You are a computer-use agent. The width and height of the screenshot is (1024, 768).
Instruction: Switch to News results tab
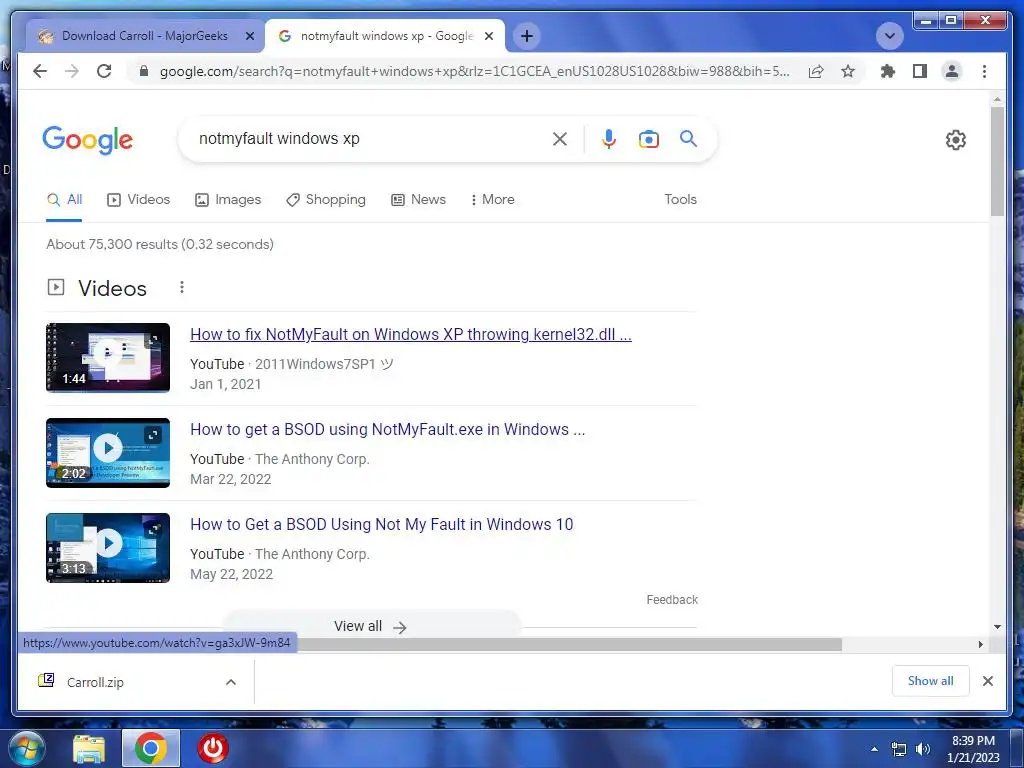418,200
